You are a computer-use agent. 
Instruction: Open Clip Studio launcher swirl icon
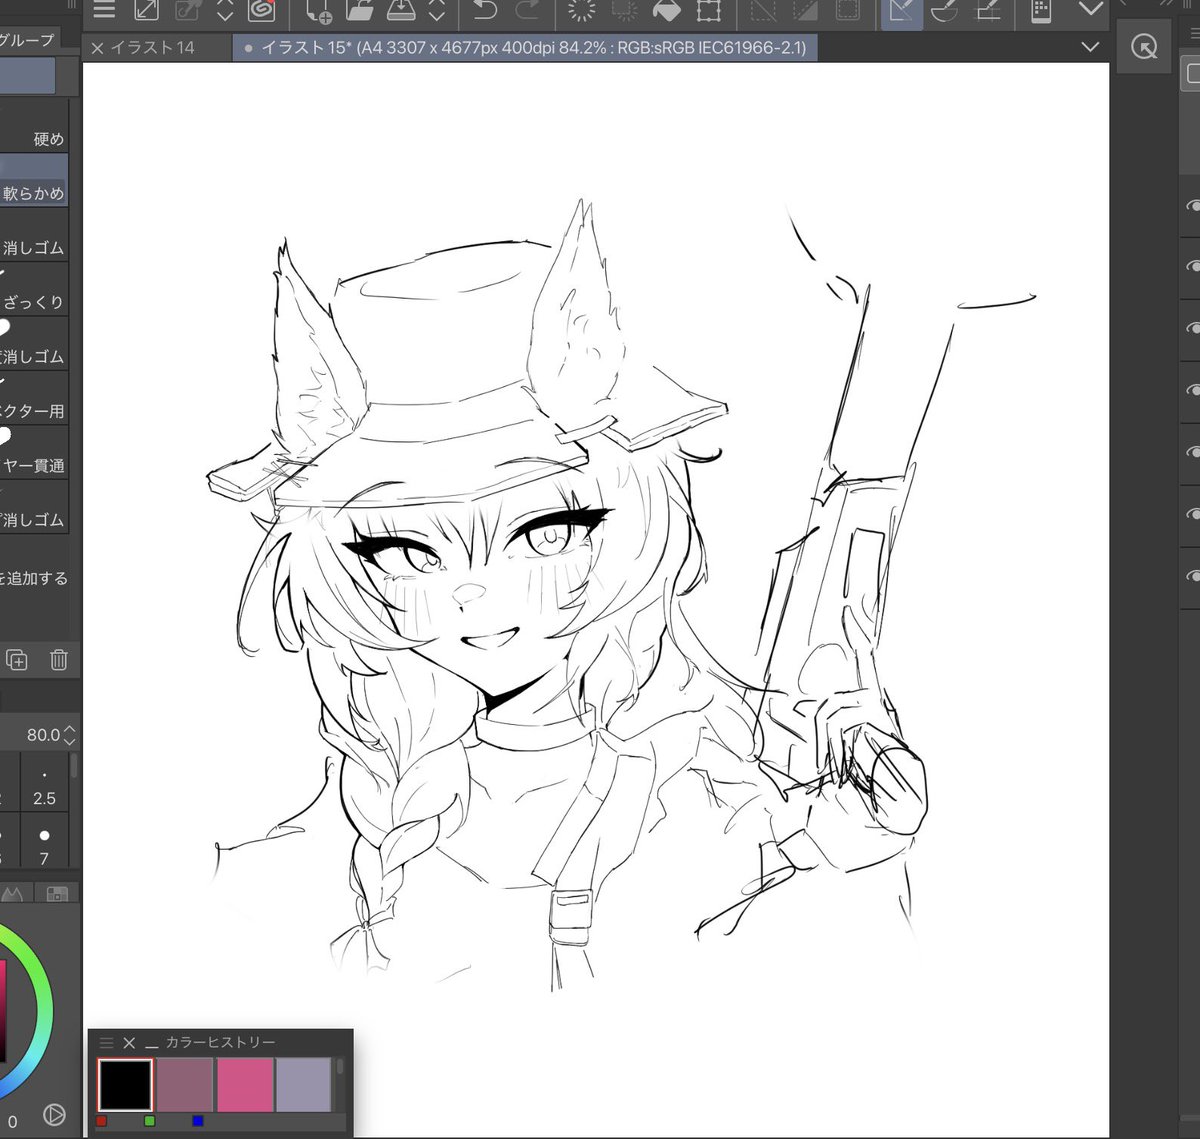[x=262, y=10]
